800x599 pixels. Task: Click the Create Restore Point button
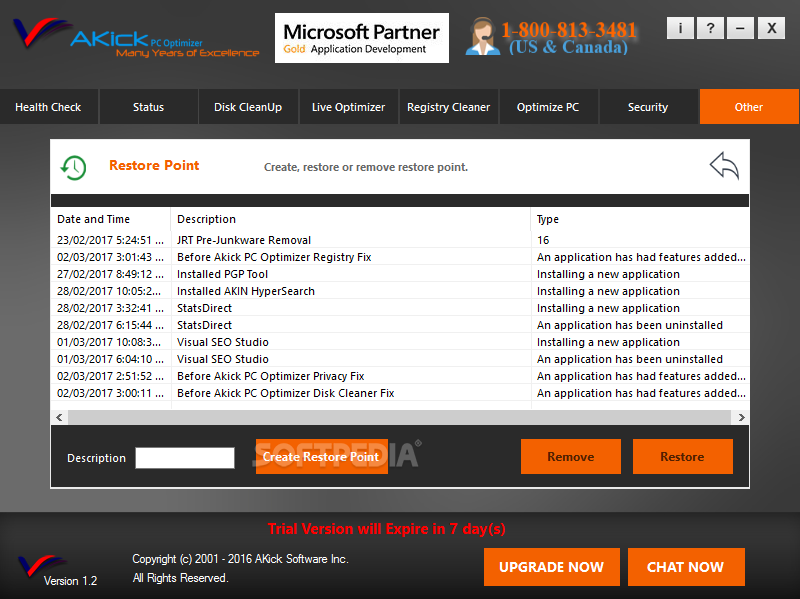coord(321,457)
